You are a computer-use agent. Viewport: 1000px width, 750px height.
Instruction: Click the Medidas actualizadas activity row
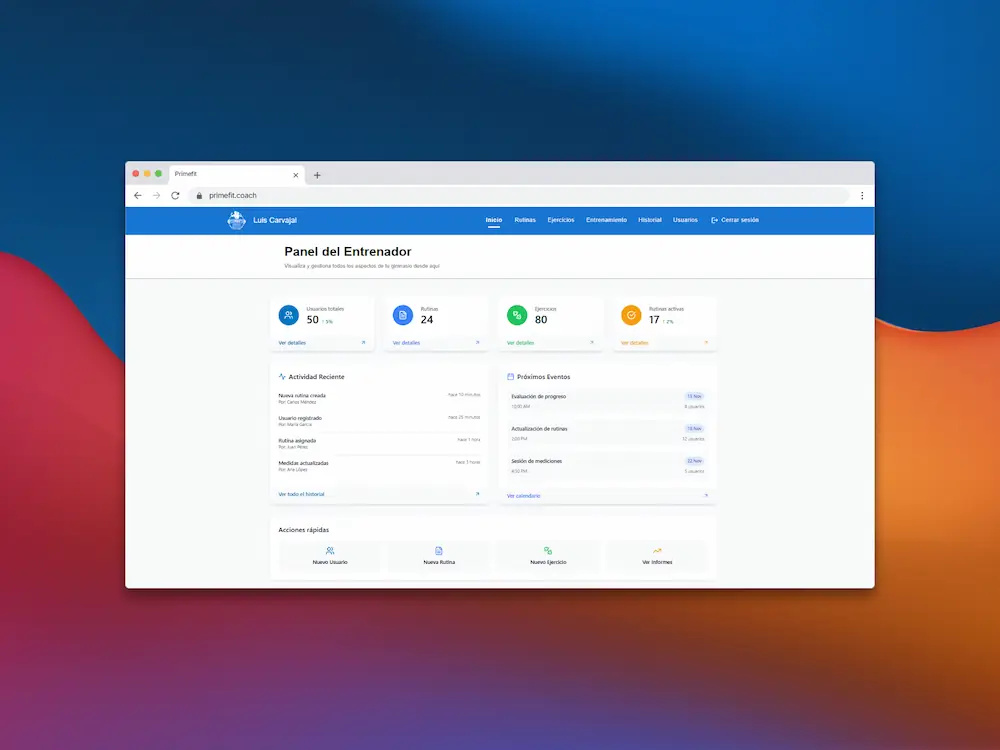pyautogui.click(x=379, y=466)
